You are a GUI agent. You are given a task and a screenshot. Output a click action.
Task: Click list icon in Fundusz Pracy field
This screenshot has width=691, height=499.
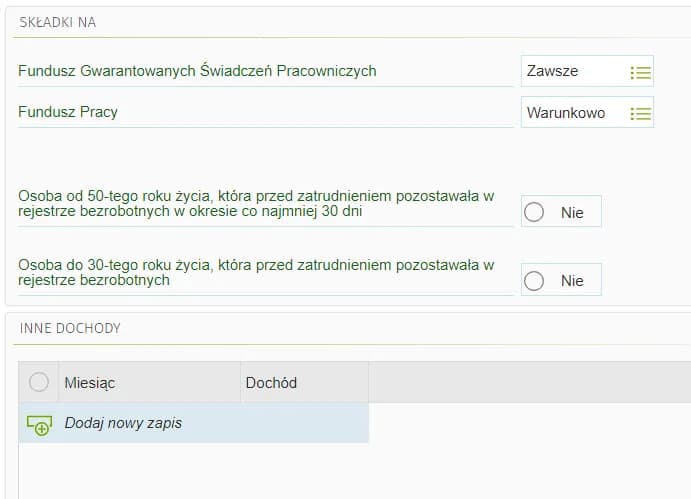(640, 114)
